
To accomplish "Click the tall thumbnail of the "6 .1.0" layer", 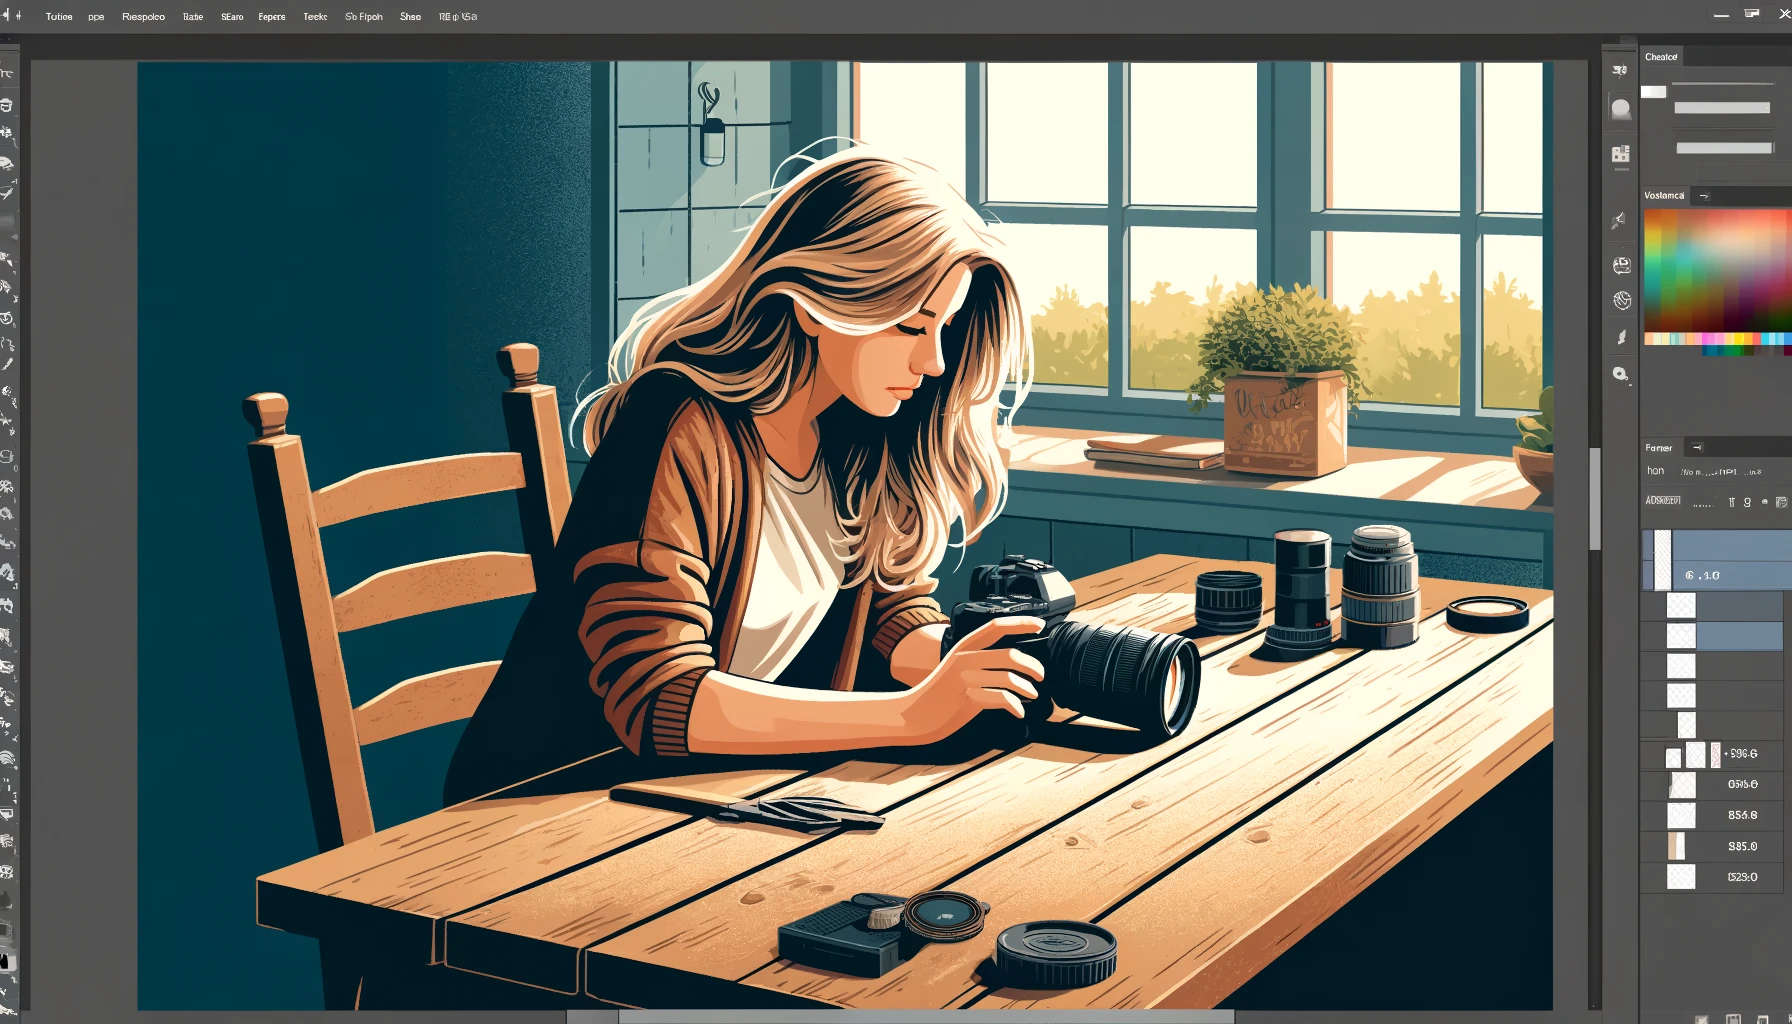I will tap(1662, 560).
